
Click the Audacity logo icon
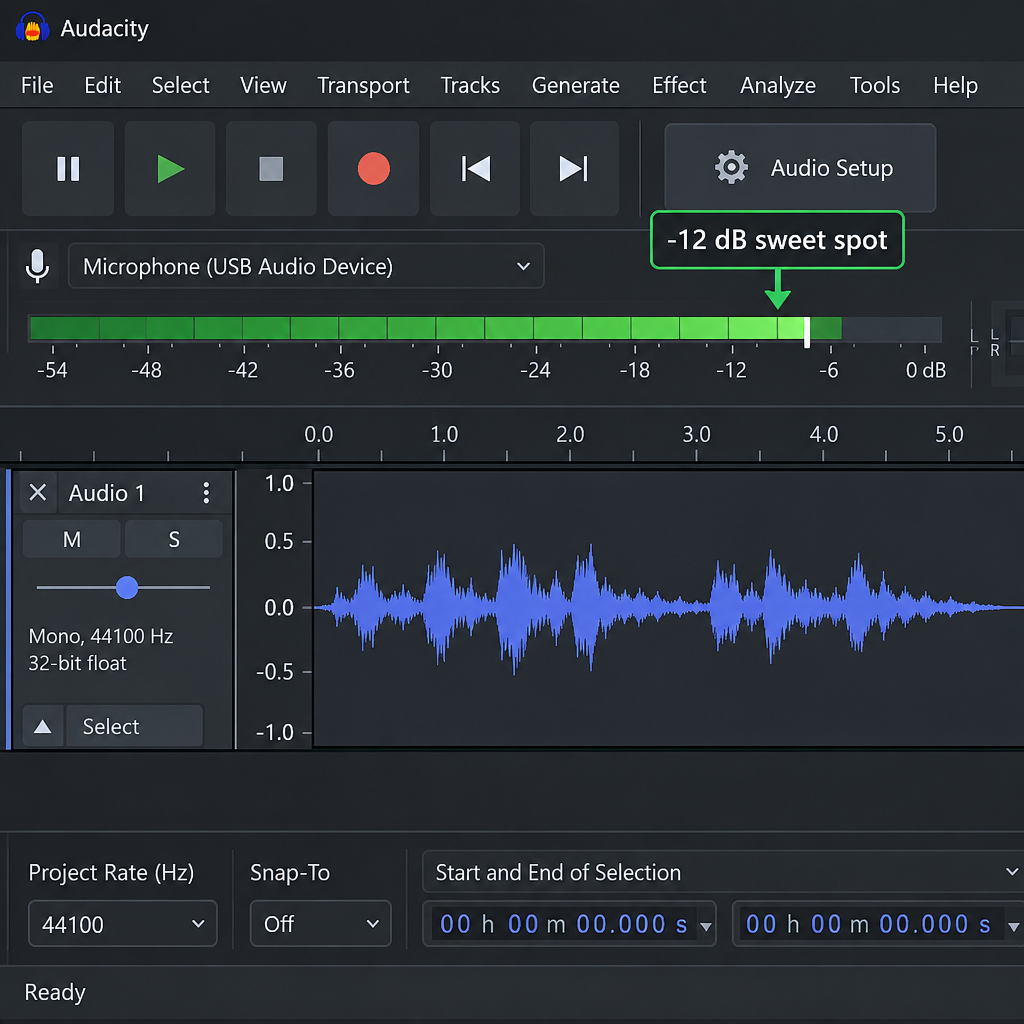(x=33, y=28)
